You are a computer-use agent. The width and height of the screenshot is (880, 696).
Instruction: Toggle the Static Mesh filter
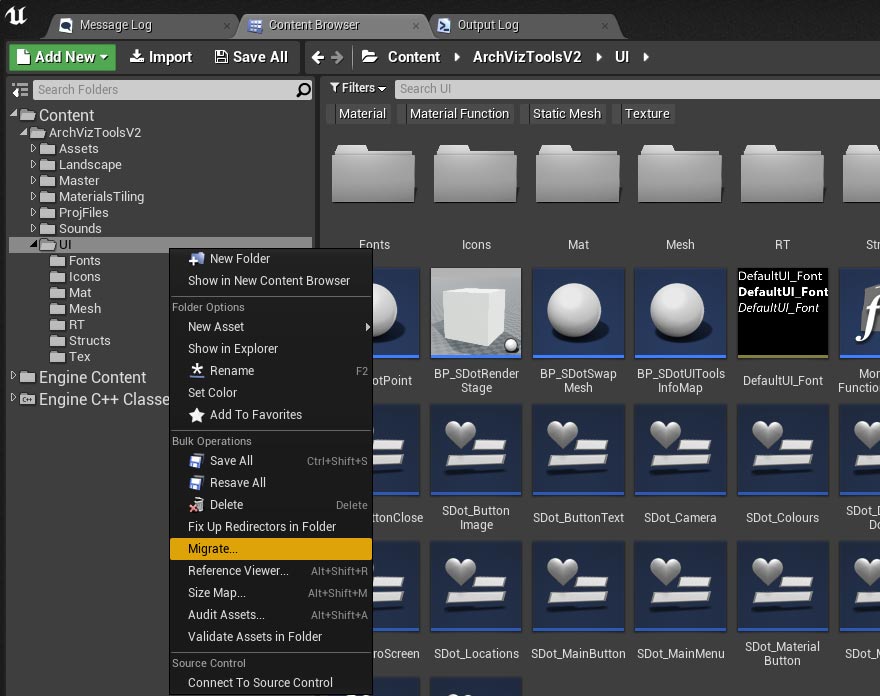tap(563, 114)
